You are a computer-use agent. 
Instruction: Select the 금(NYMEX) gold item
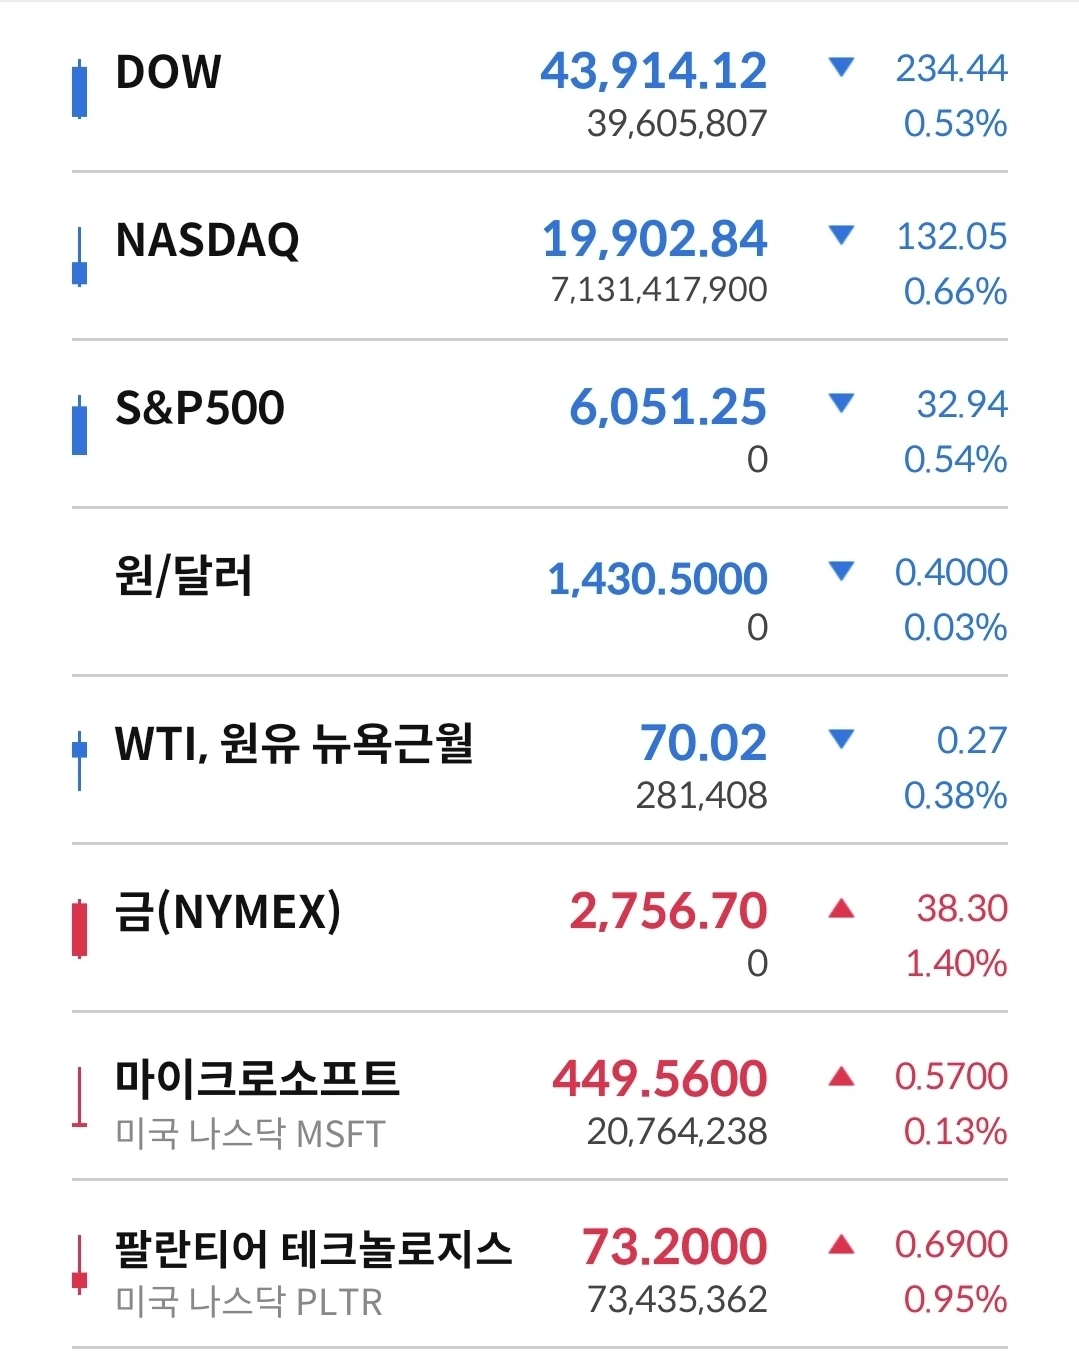point(540,929)
